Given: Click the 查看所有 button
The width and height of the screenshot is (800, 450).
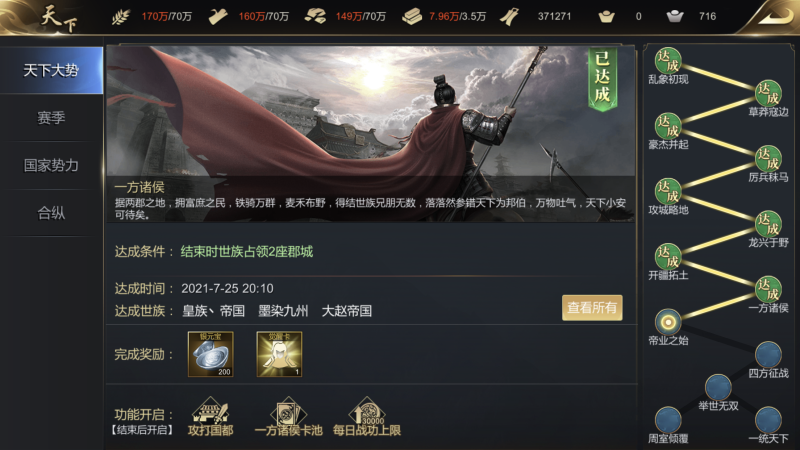Looking at the screenshot, I should click(592, 308).
